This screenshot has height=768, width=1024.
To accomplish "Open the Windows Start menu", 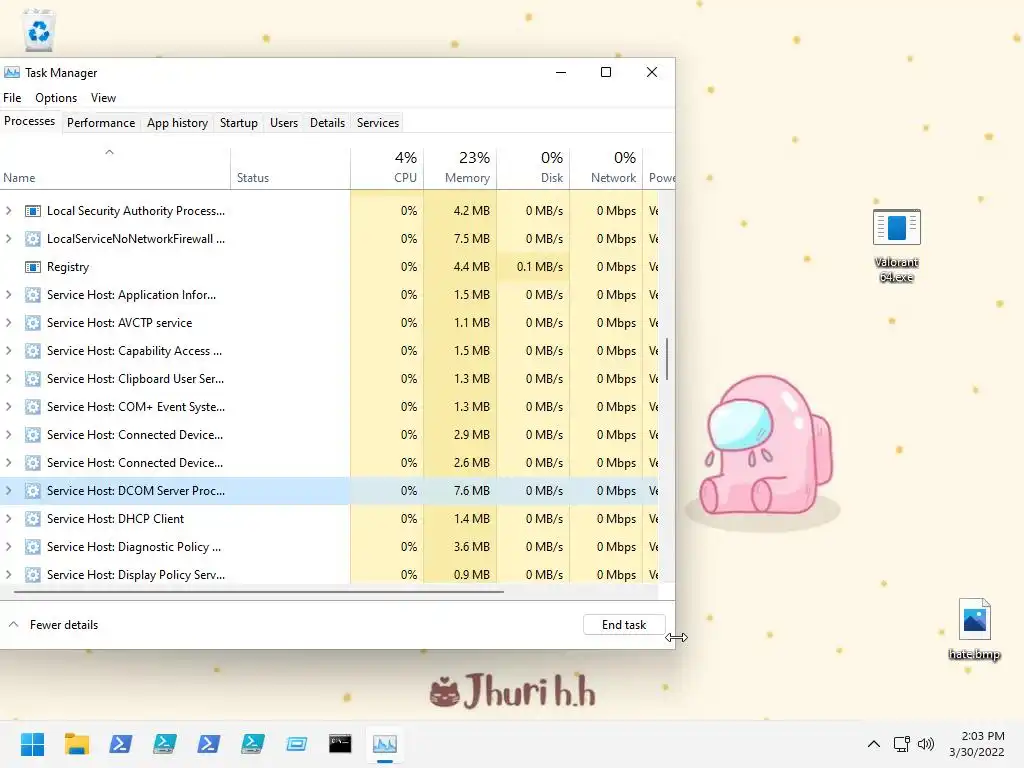I will point(32,744).
